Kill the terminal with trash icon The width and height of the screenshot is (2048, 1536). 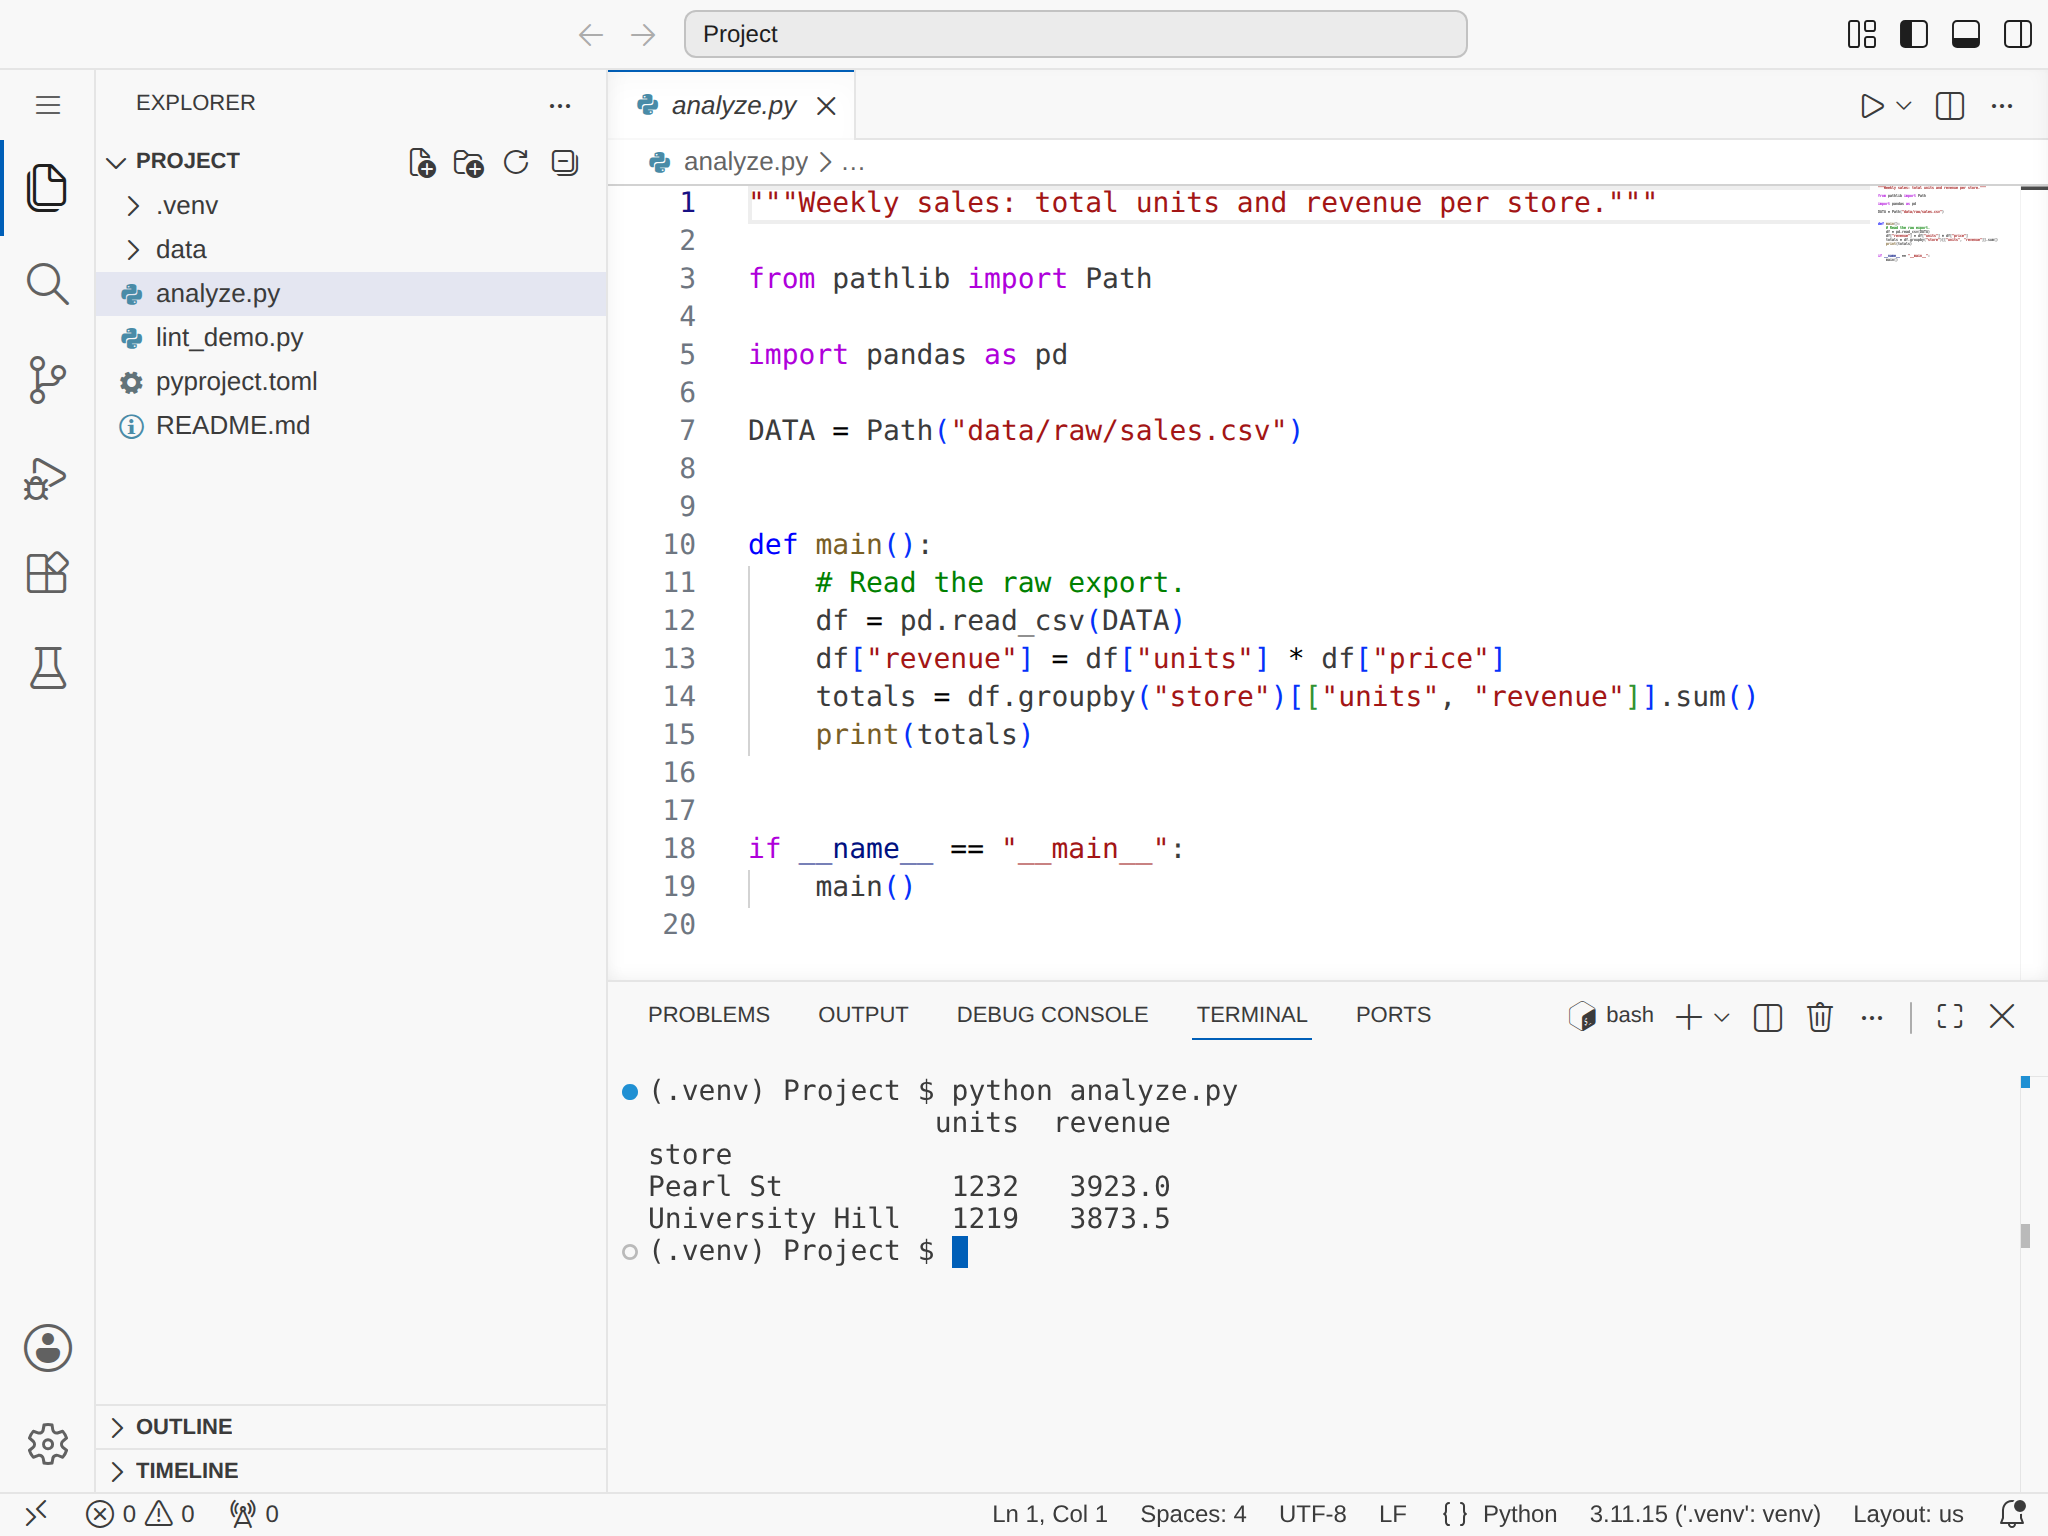[x=1820, y=1018]
